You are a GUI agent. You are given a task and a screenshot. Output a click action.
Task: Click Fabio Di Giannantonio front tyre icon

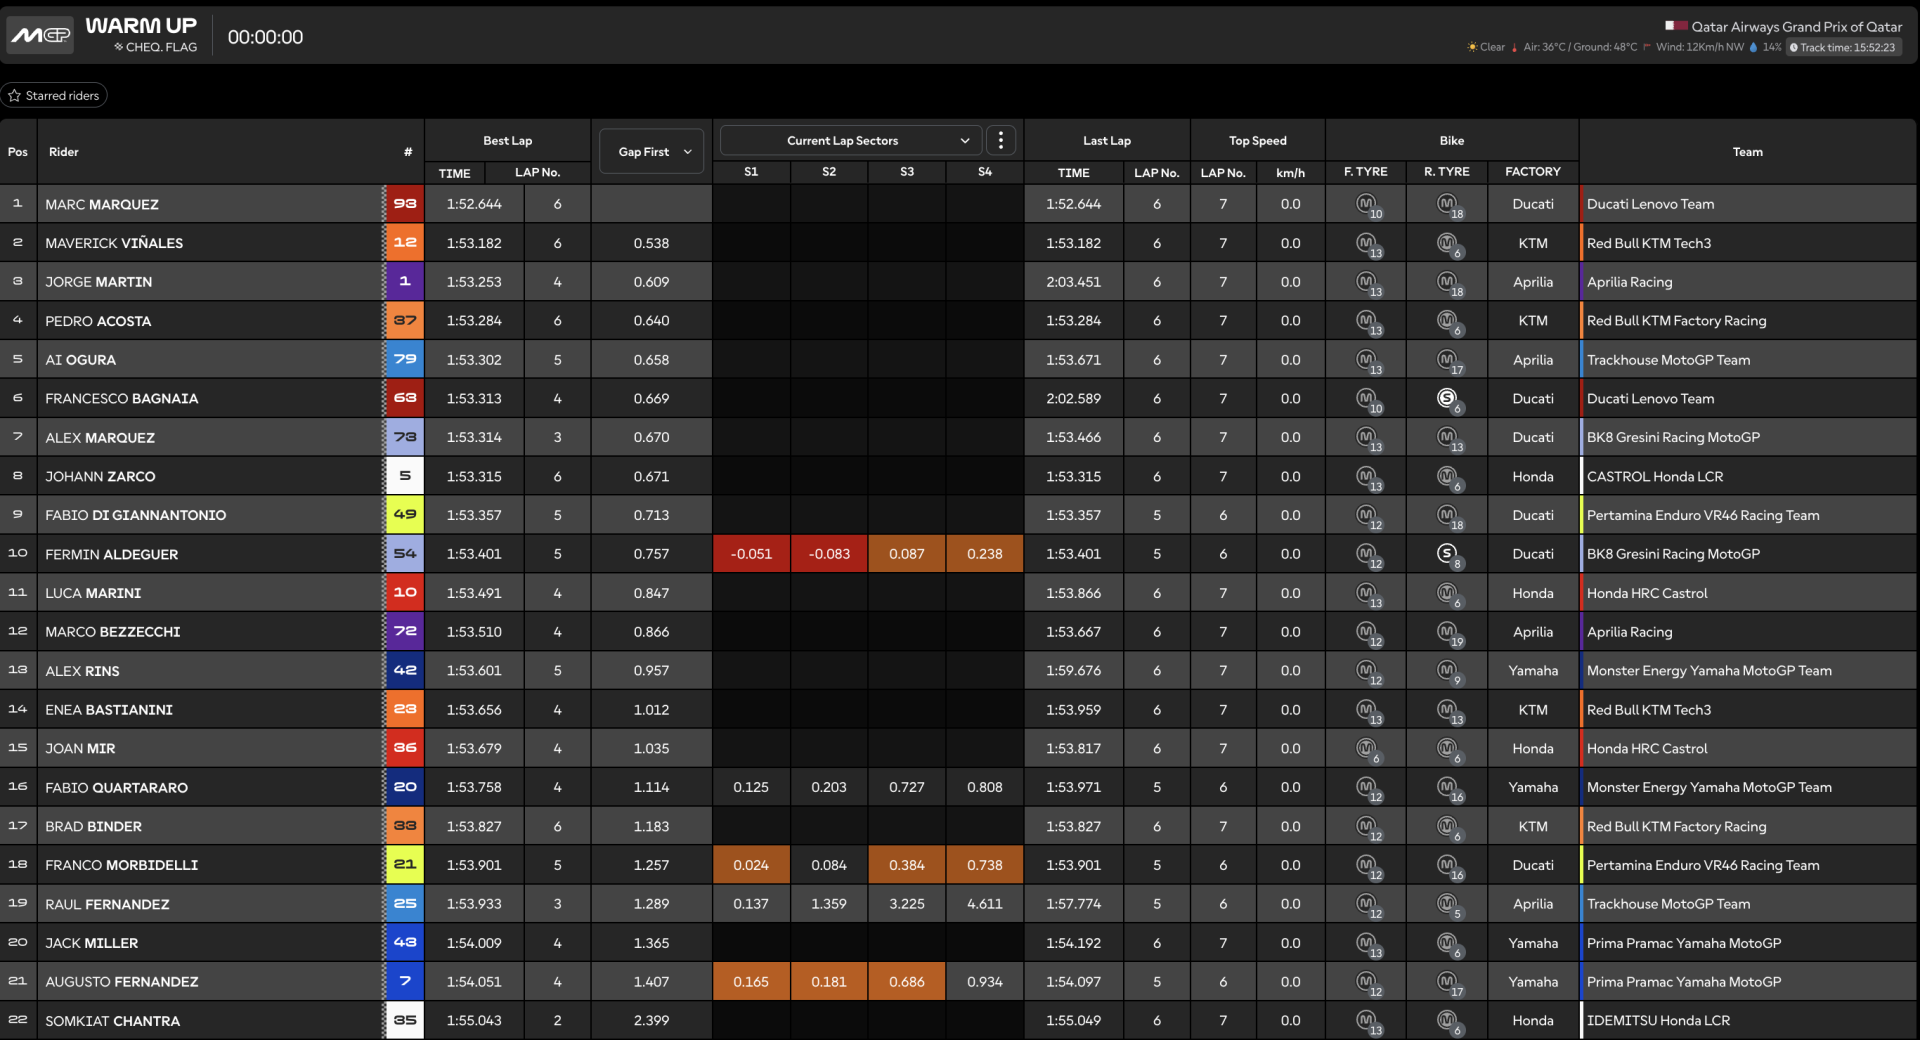tap(1367, 516)
